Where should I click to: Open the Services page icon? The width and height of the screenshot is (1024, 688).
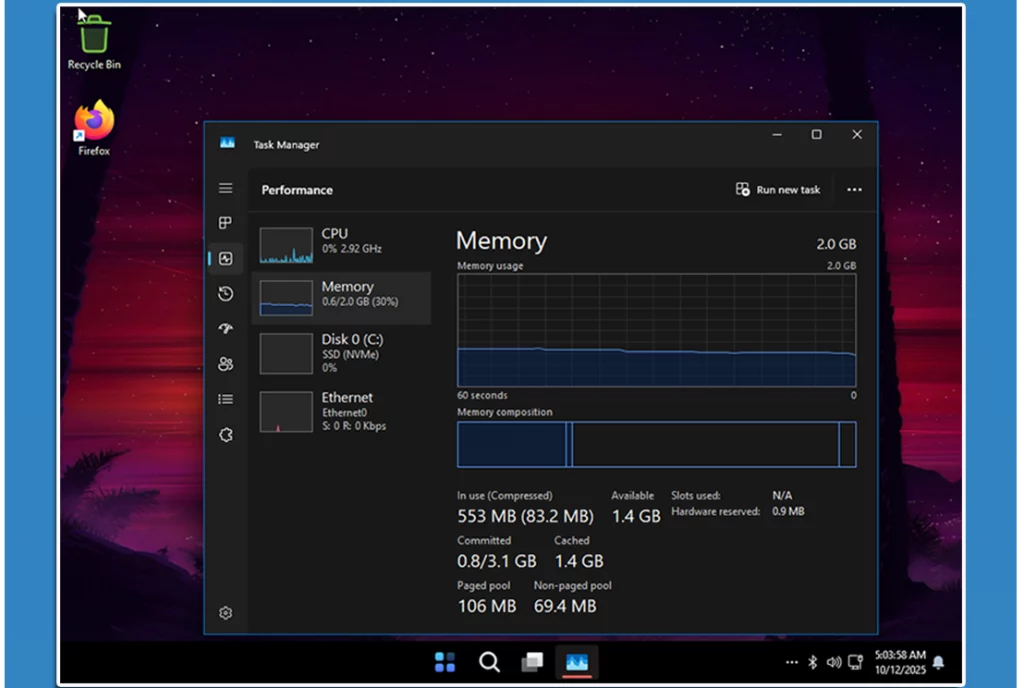click(x=226, y=435)
